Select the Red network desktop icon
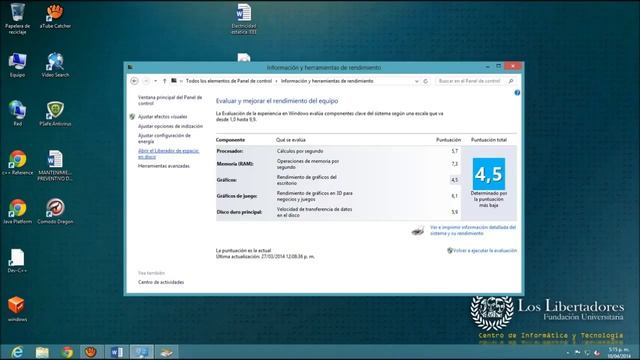Screen dimensions: 640x360 [17, 113]
